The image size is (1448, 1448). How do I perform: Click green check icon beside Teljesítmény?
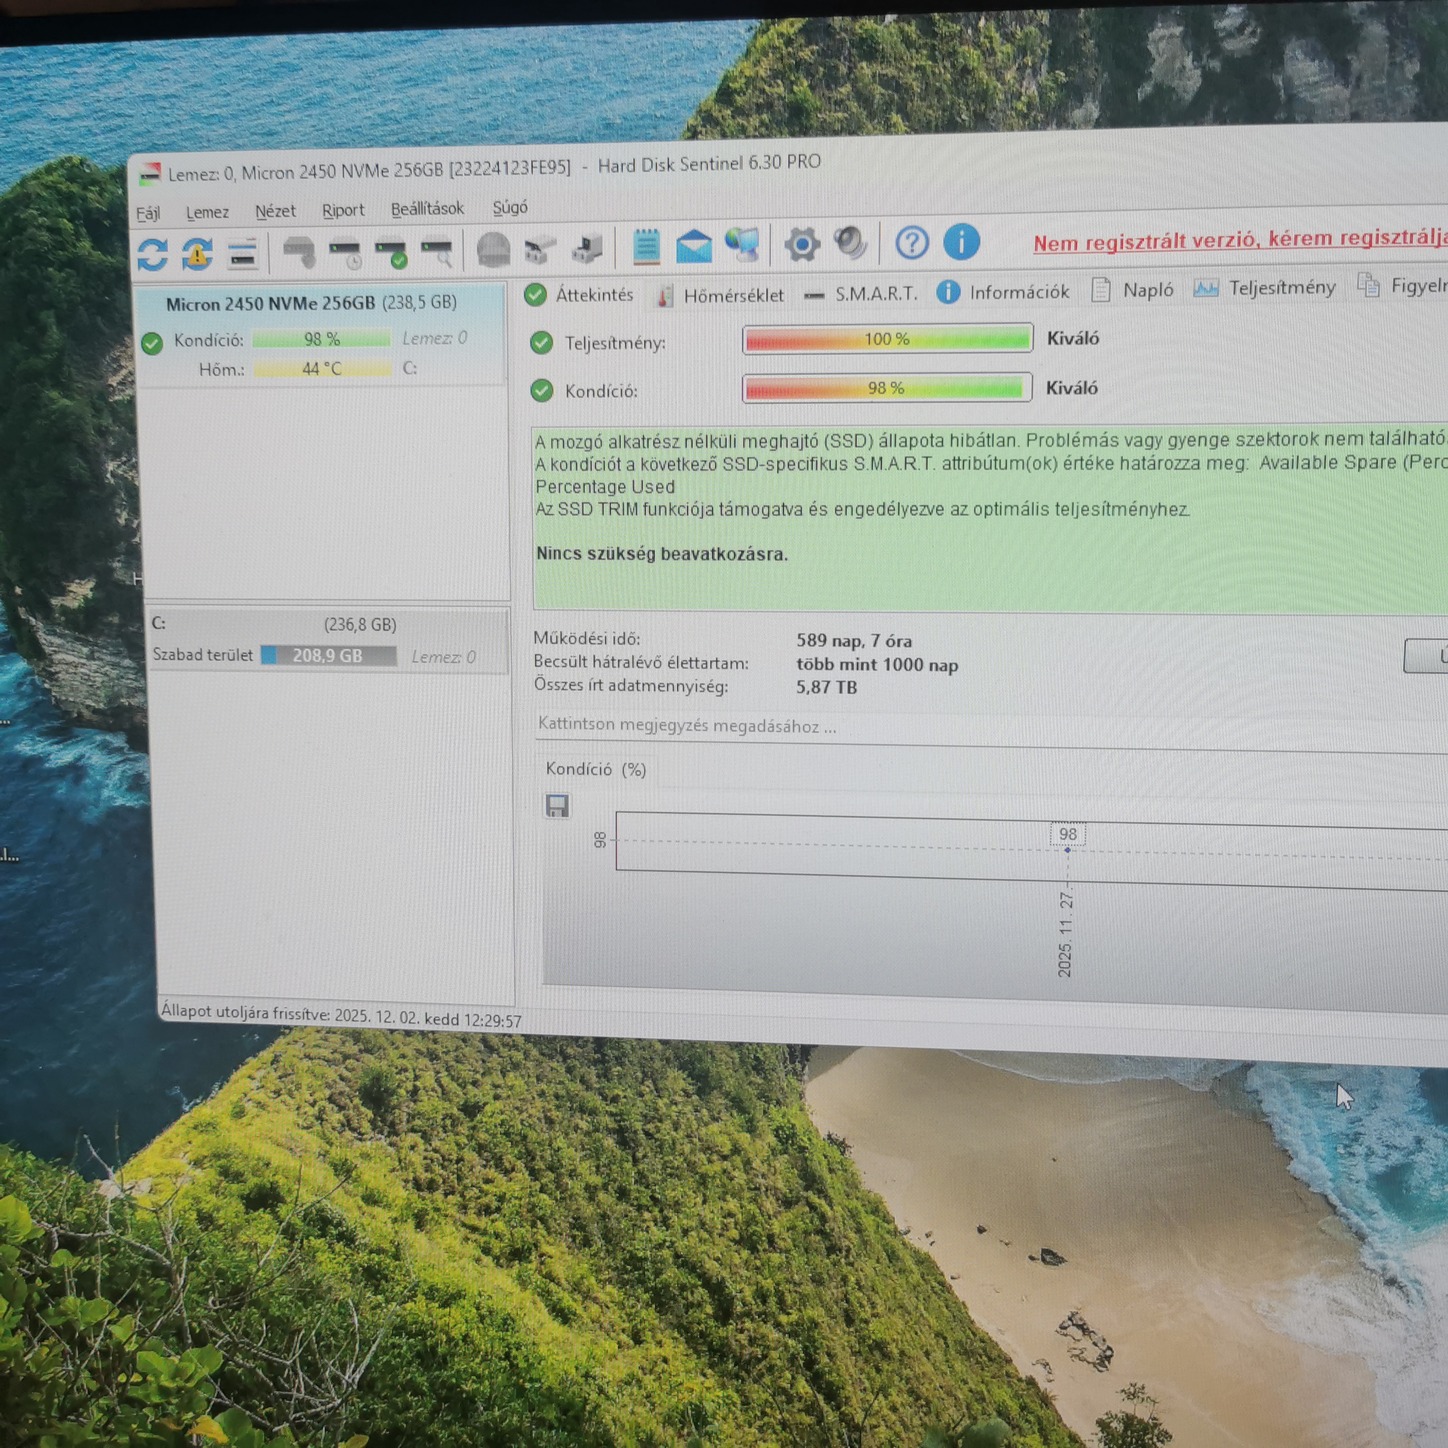pyautogui.click(x=541, y=343)
